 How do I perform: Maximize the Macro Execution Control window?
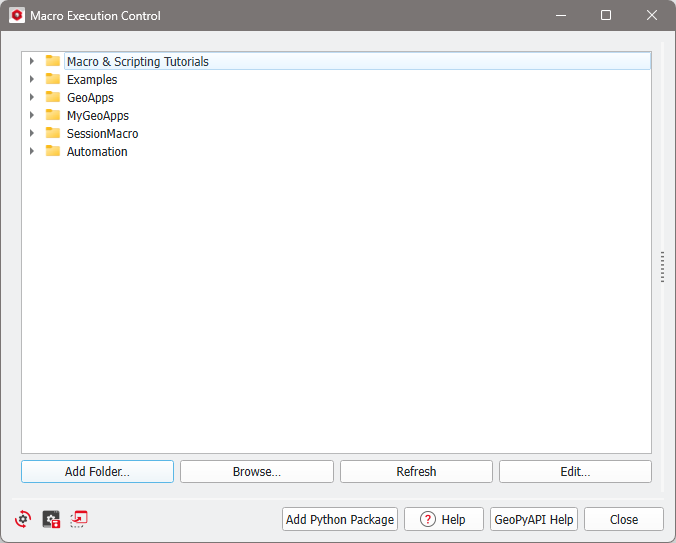coord(606,16)
